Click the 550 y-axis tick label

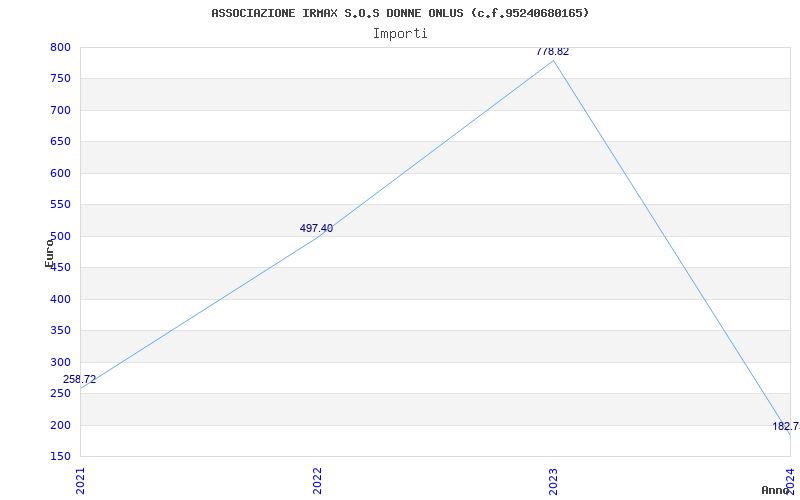pos(60,205)
